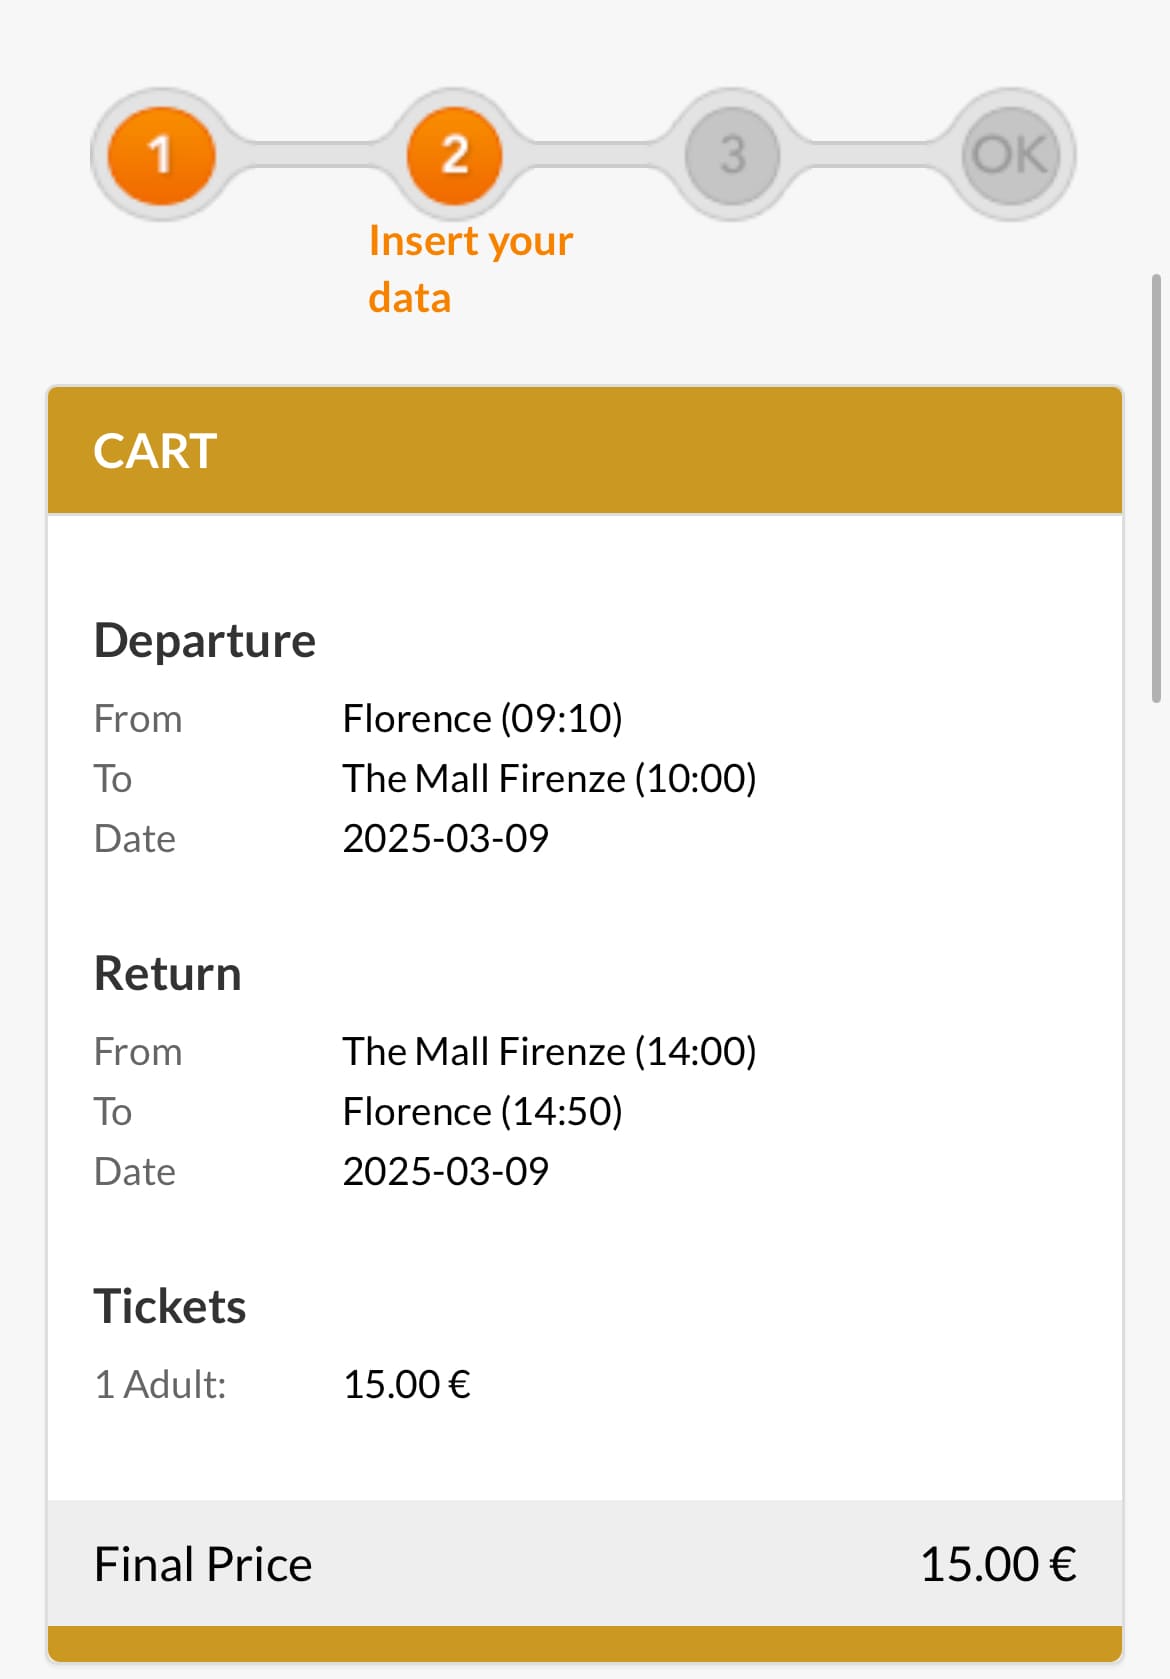Click the 15.00 € adult ticket price
Viewport: 1170px width, 1679px height.
[x=406, y=1384]
